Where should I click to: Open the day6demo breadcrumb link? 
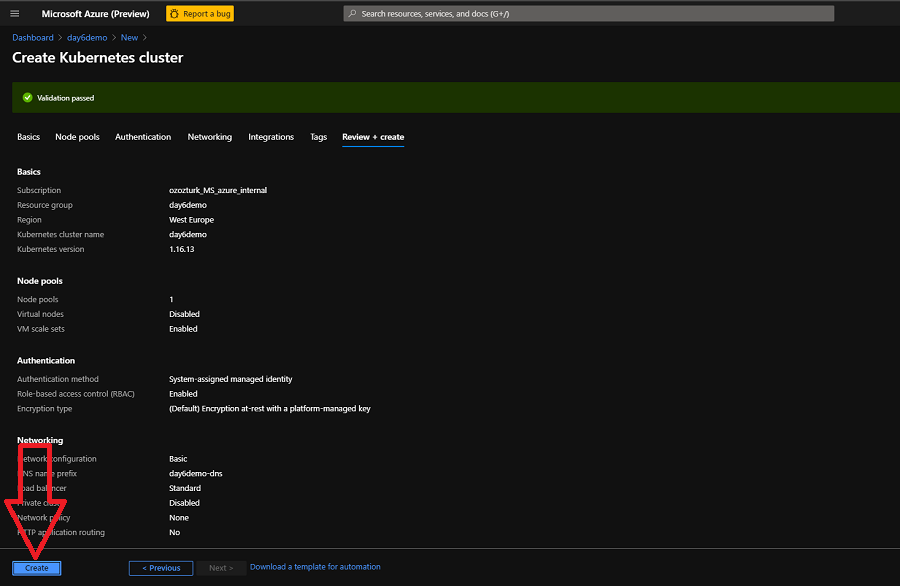(x=87, y=38)
